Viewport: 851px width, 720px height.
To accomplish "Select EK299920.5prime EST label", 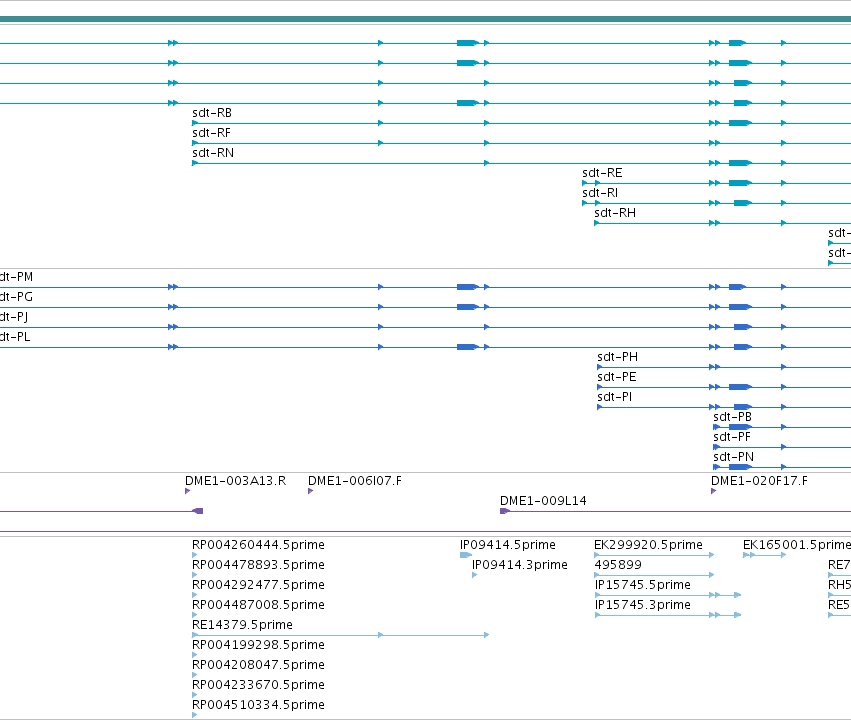I will 648,545.
